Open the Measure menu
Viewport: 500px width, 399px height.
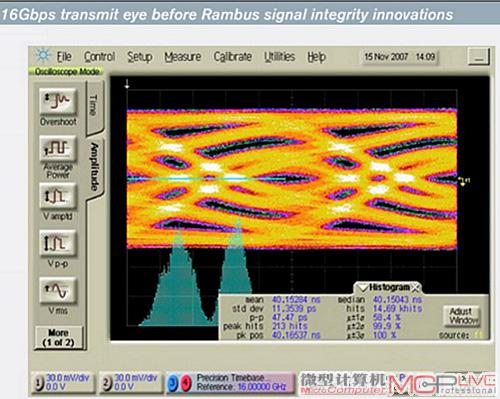coord(183,57)
